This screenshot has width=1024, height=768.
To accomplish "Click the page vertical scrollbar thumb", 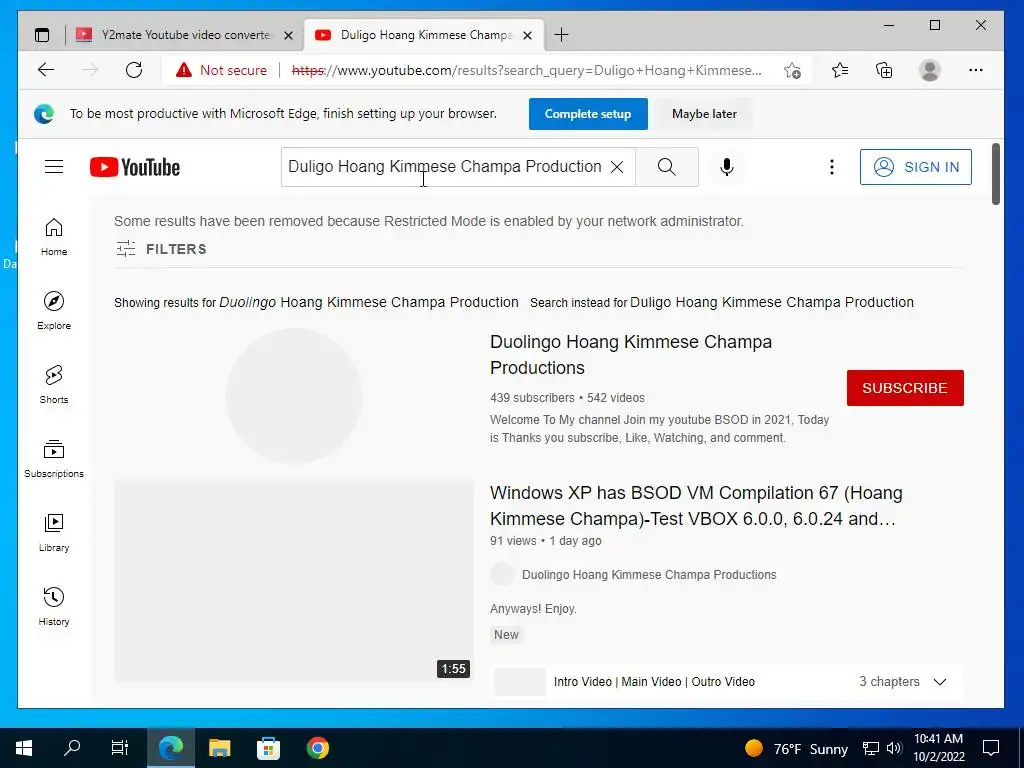I will coord(996,174).
